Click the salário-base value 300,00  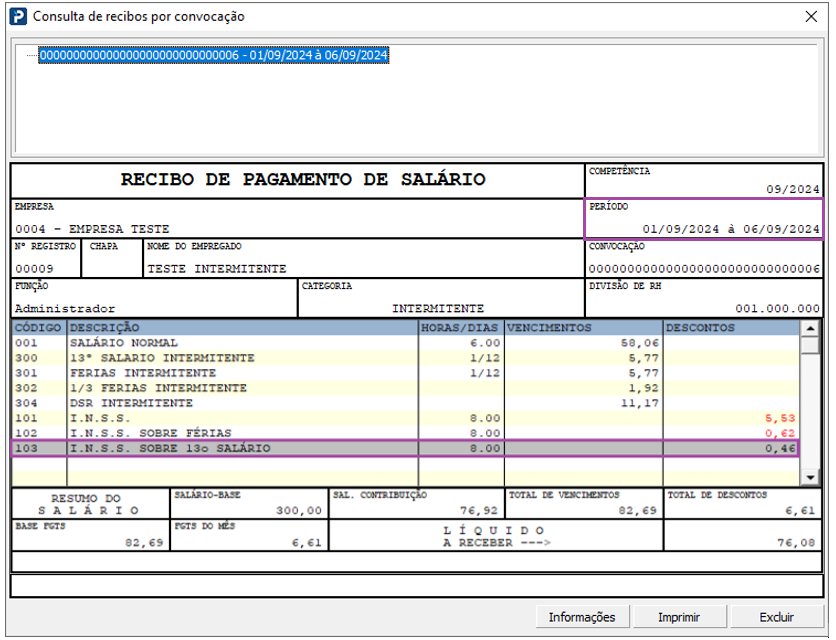click(299, 511)
